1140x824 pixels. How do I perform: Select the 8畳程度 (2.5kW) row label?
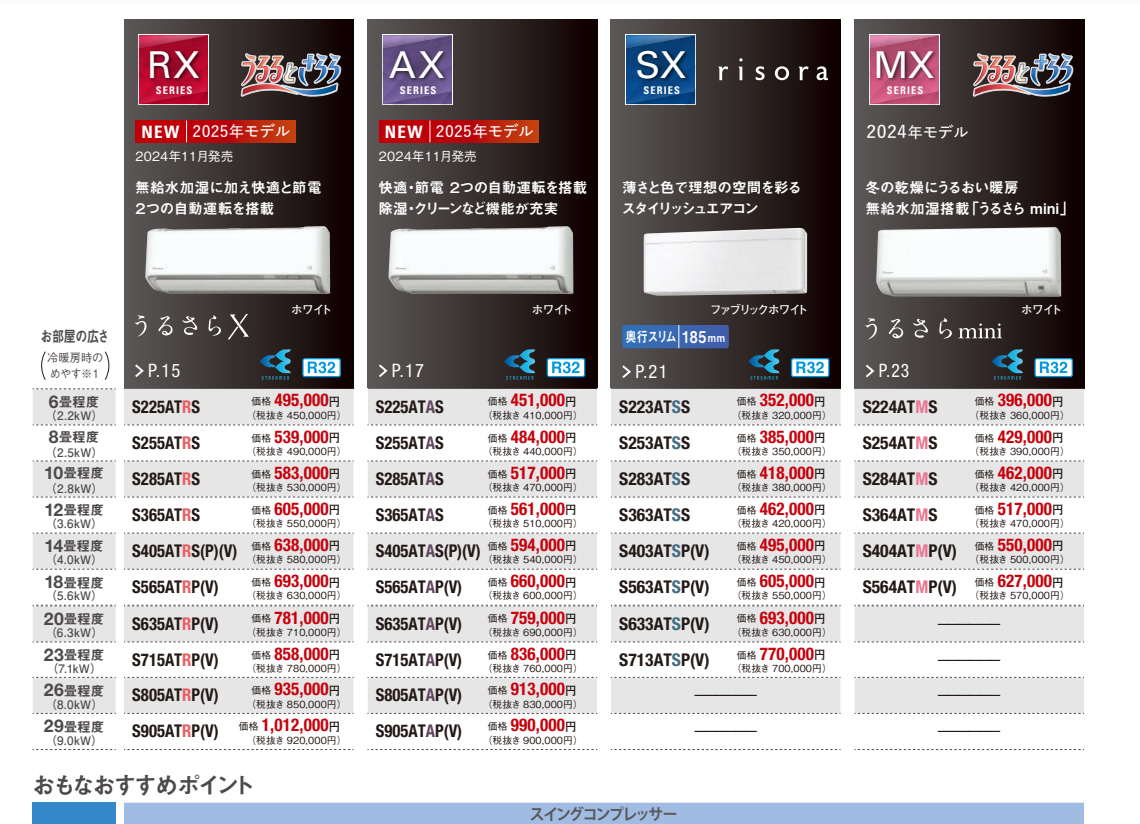click(73, 443)
